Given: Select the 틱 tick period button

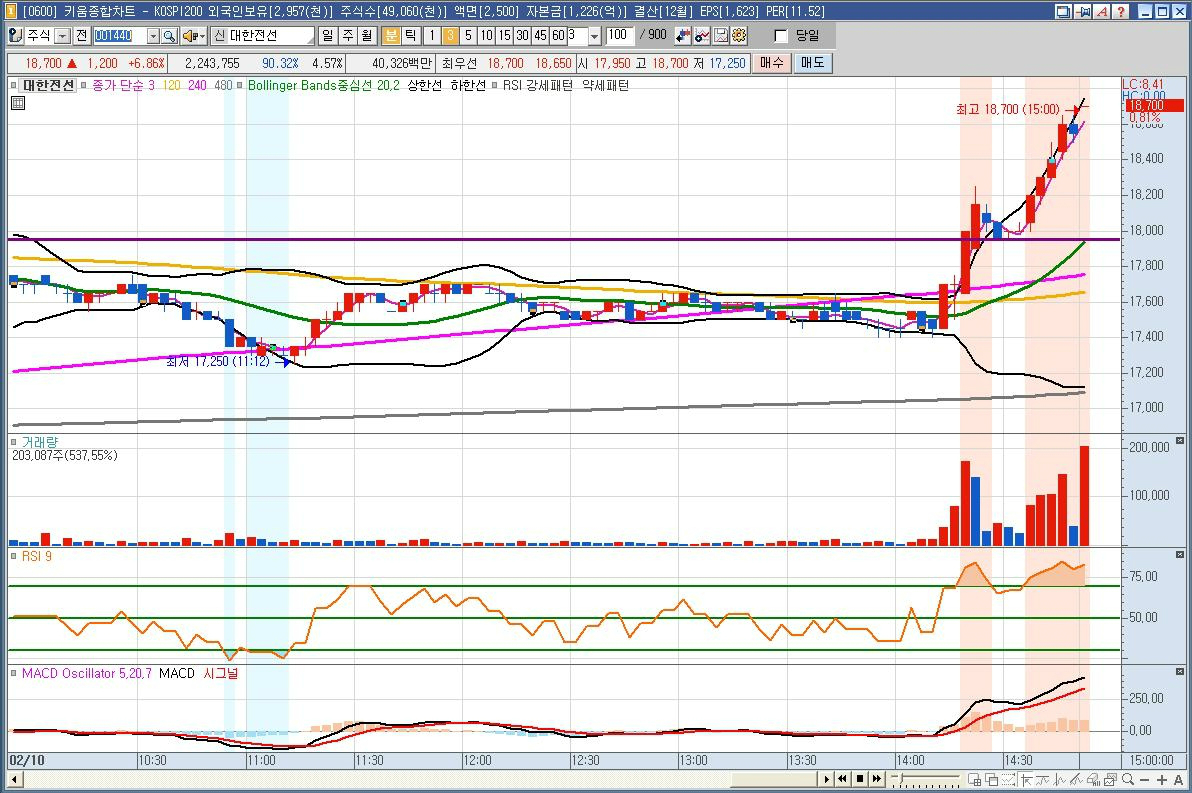Looking at the screenshot, I should (411, 36).
